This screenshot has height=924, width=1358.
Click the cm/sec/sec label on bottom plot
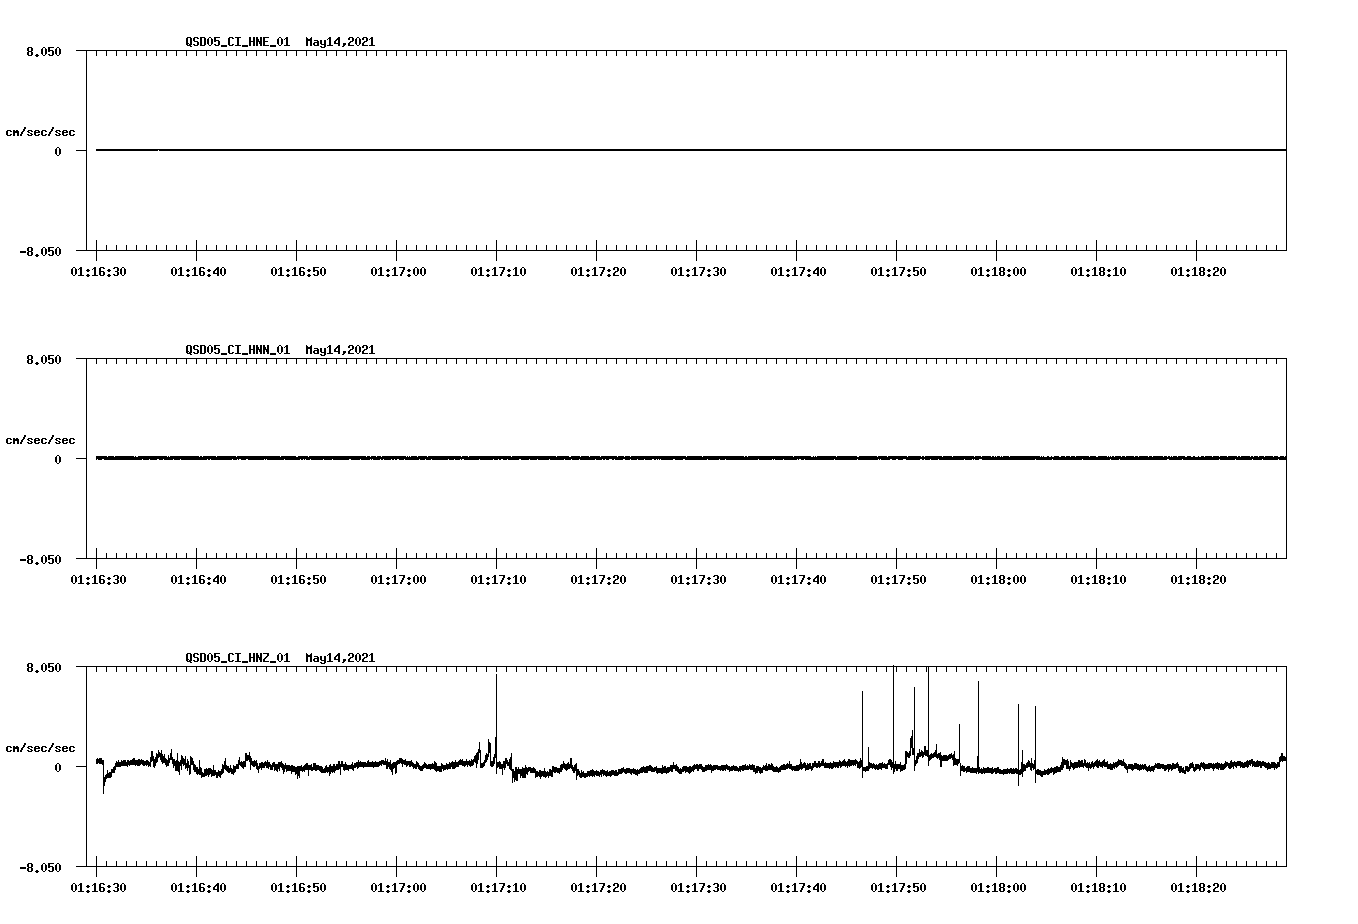(42, 747)
